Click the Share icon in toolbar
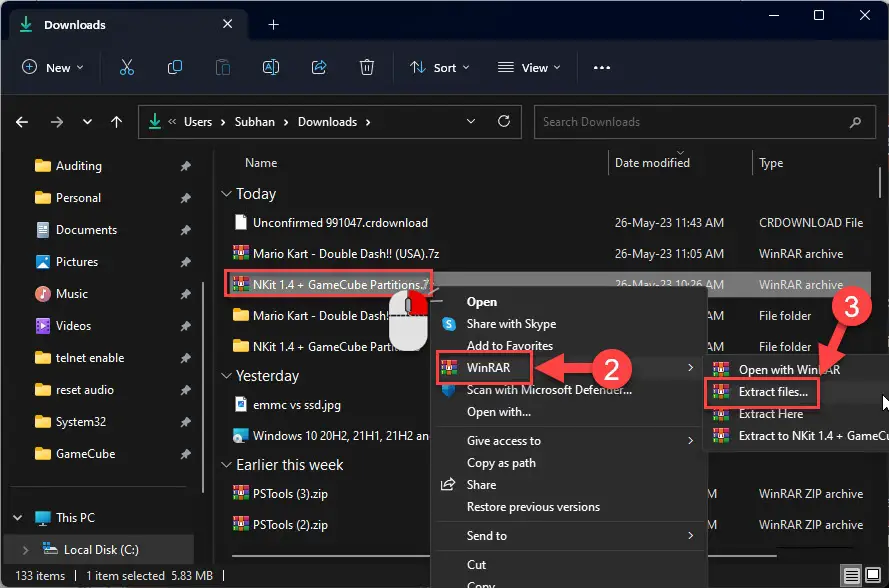 [x=319, y=67]
